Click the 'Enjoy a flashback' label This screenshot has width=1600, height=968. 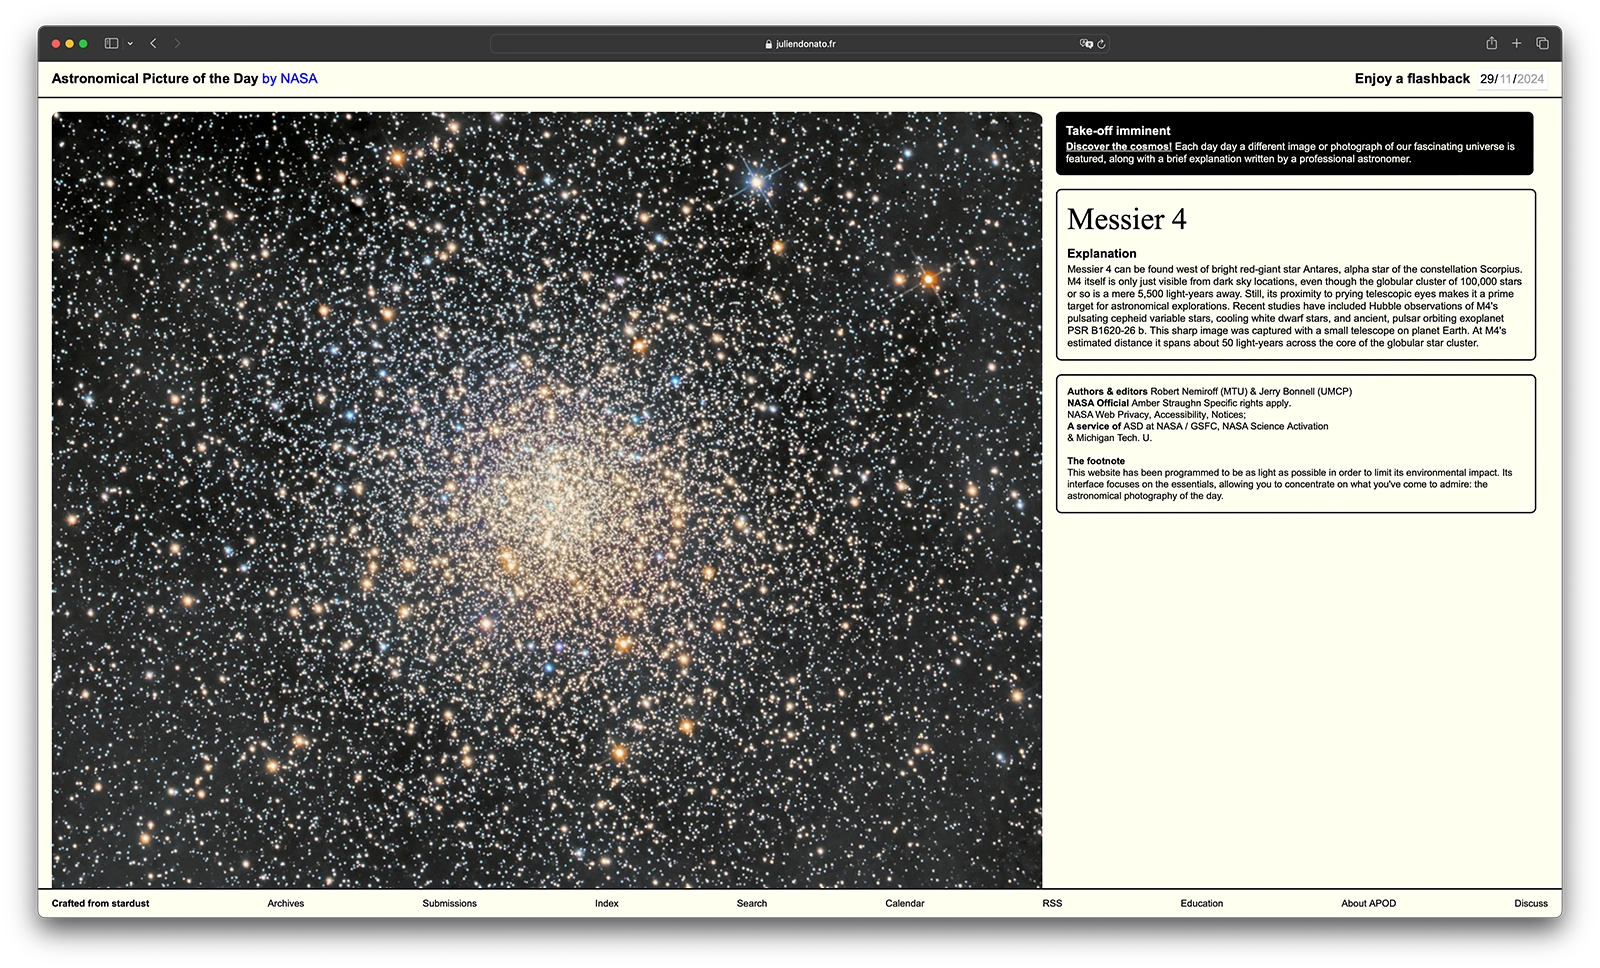click(1412, 78)
